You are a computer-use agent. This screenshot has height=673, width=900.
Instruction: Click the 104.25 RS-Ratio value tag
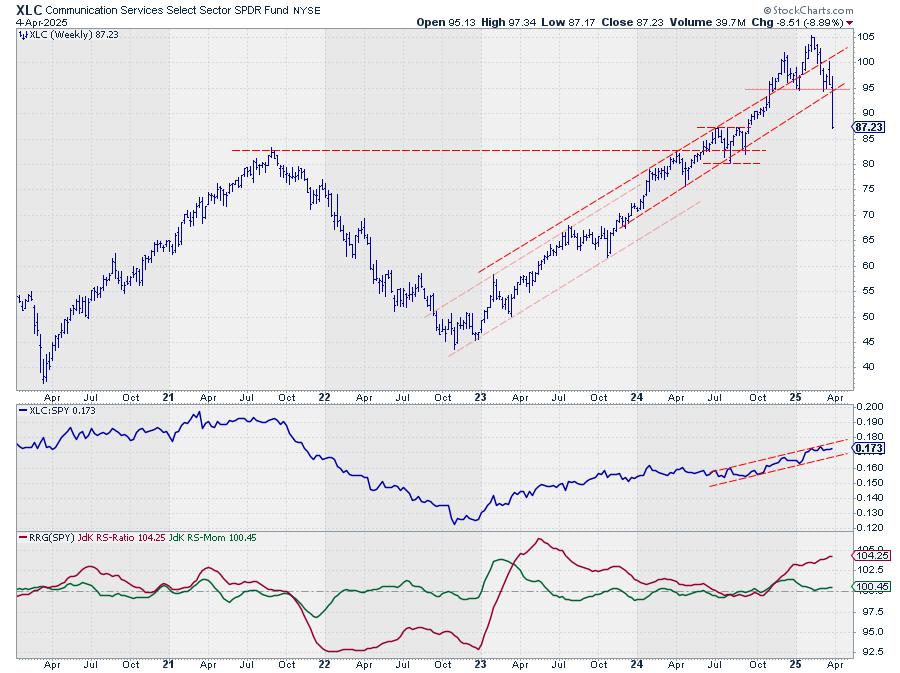coord(866,555)
